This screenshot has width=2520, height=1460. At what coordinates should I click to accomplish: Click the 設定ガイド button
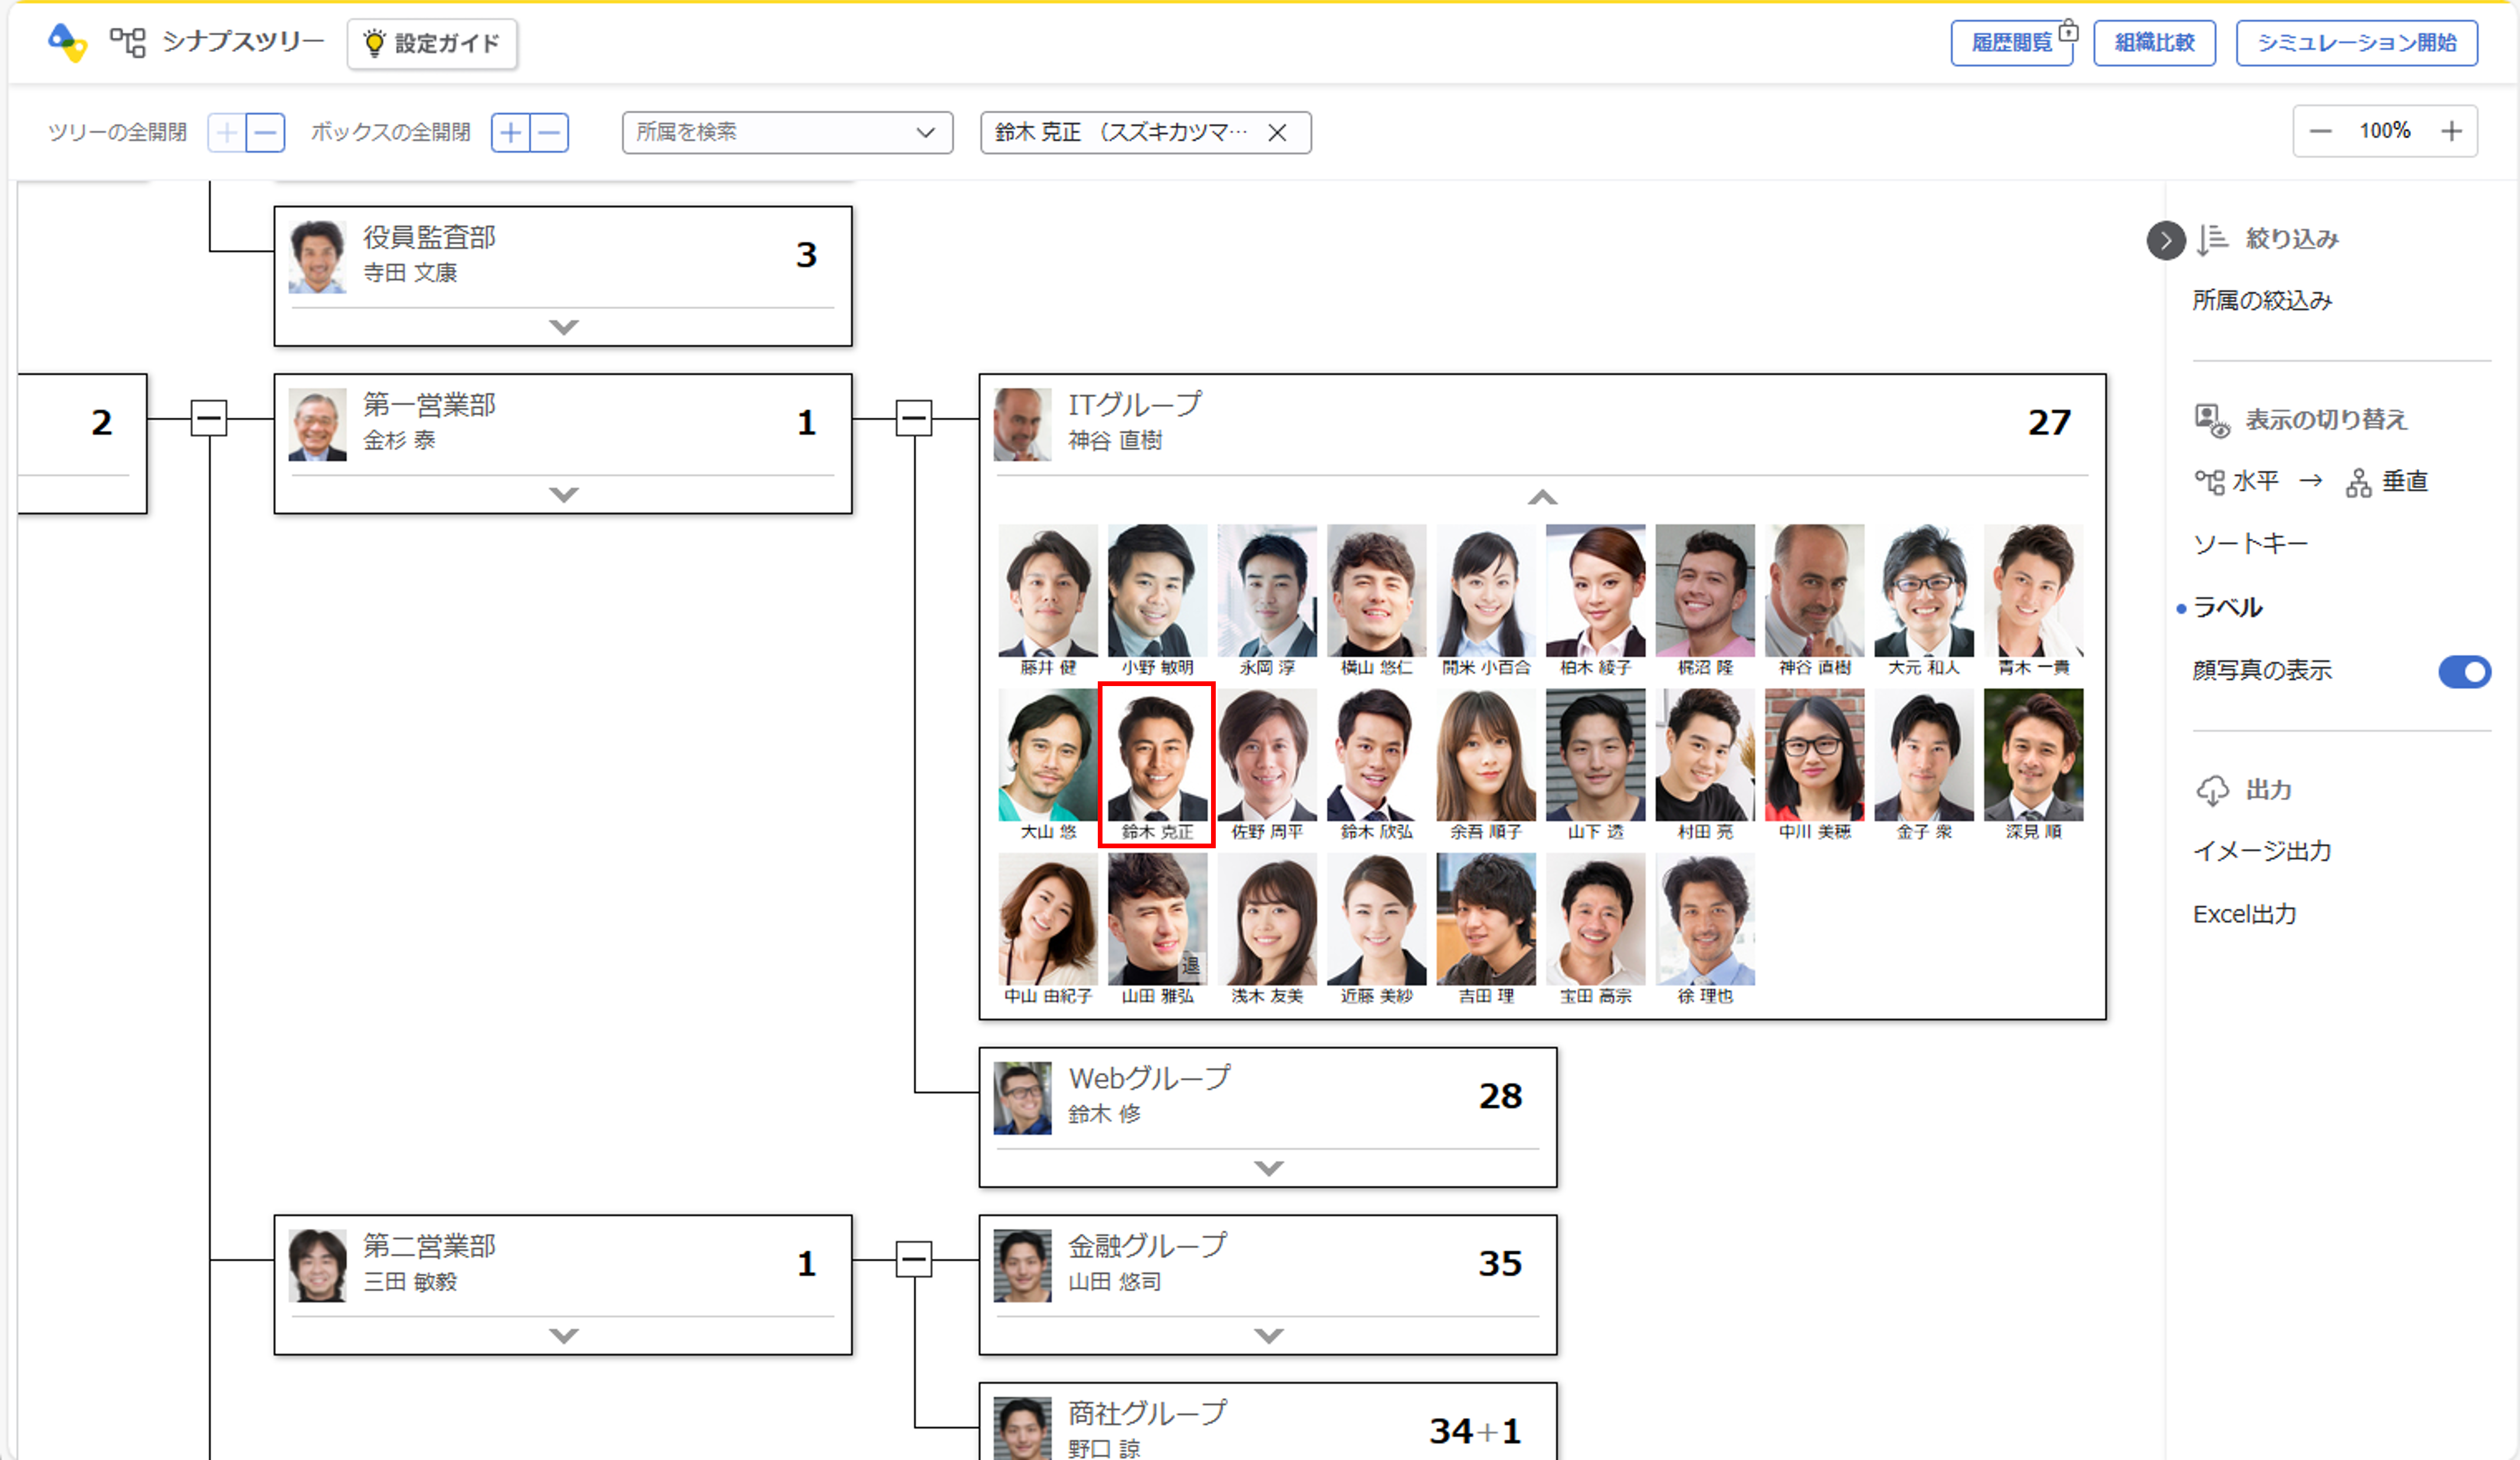[x=432, y=43]
